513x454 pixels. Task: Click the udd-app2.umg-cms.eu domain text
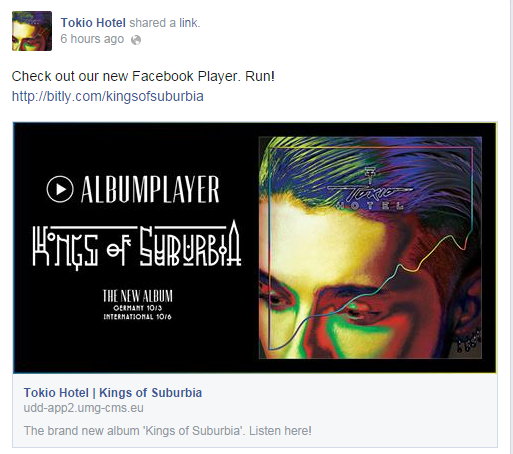(83, 408)
